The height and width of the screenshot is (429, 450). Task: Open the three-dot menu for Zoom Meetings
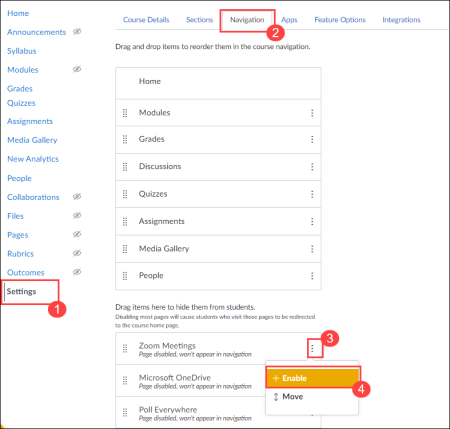tap(312, 349)
